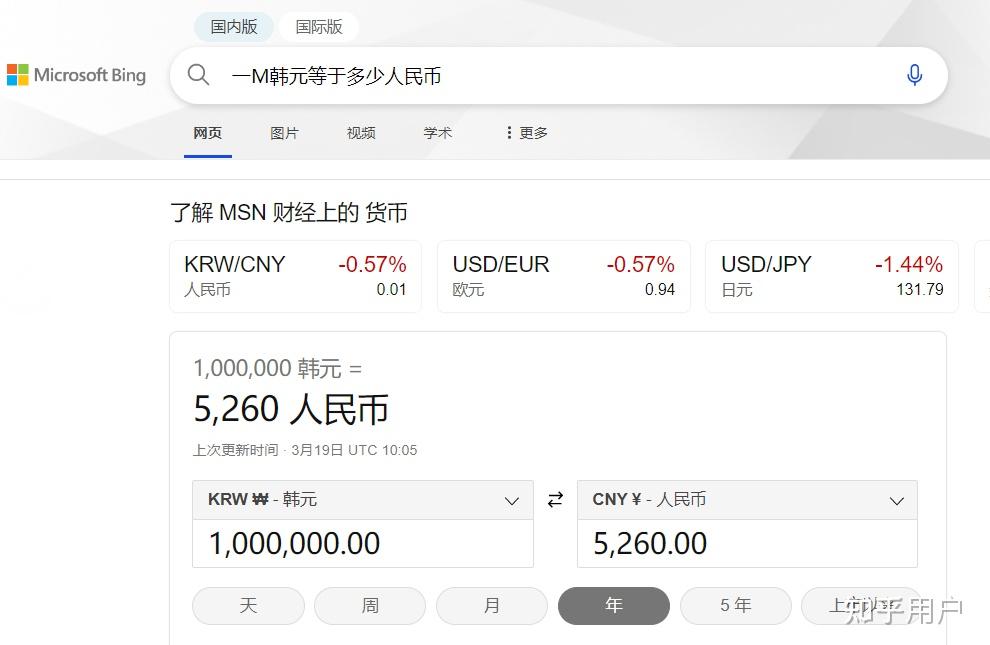Click the 1,000,000.00 KRW amount field

363,543
